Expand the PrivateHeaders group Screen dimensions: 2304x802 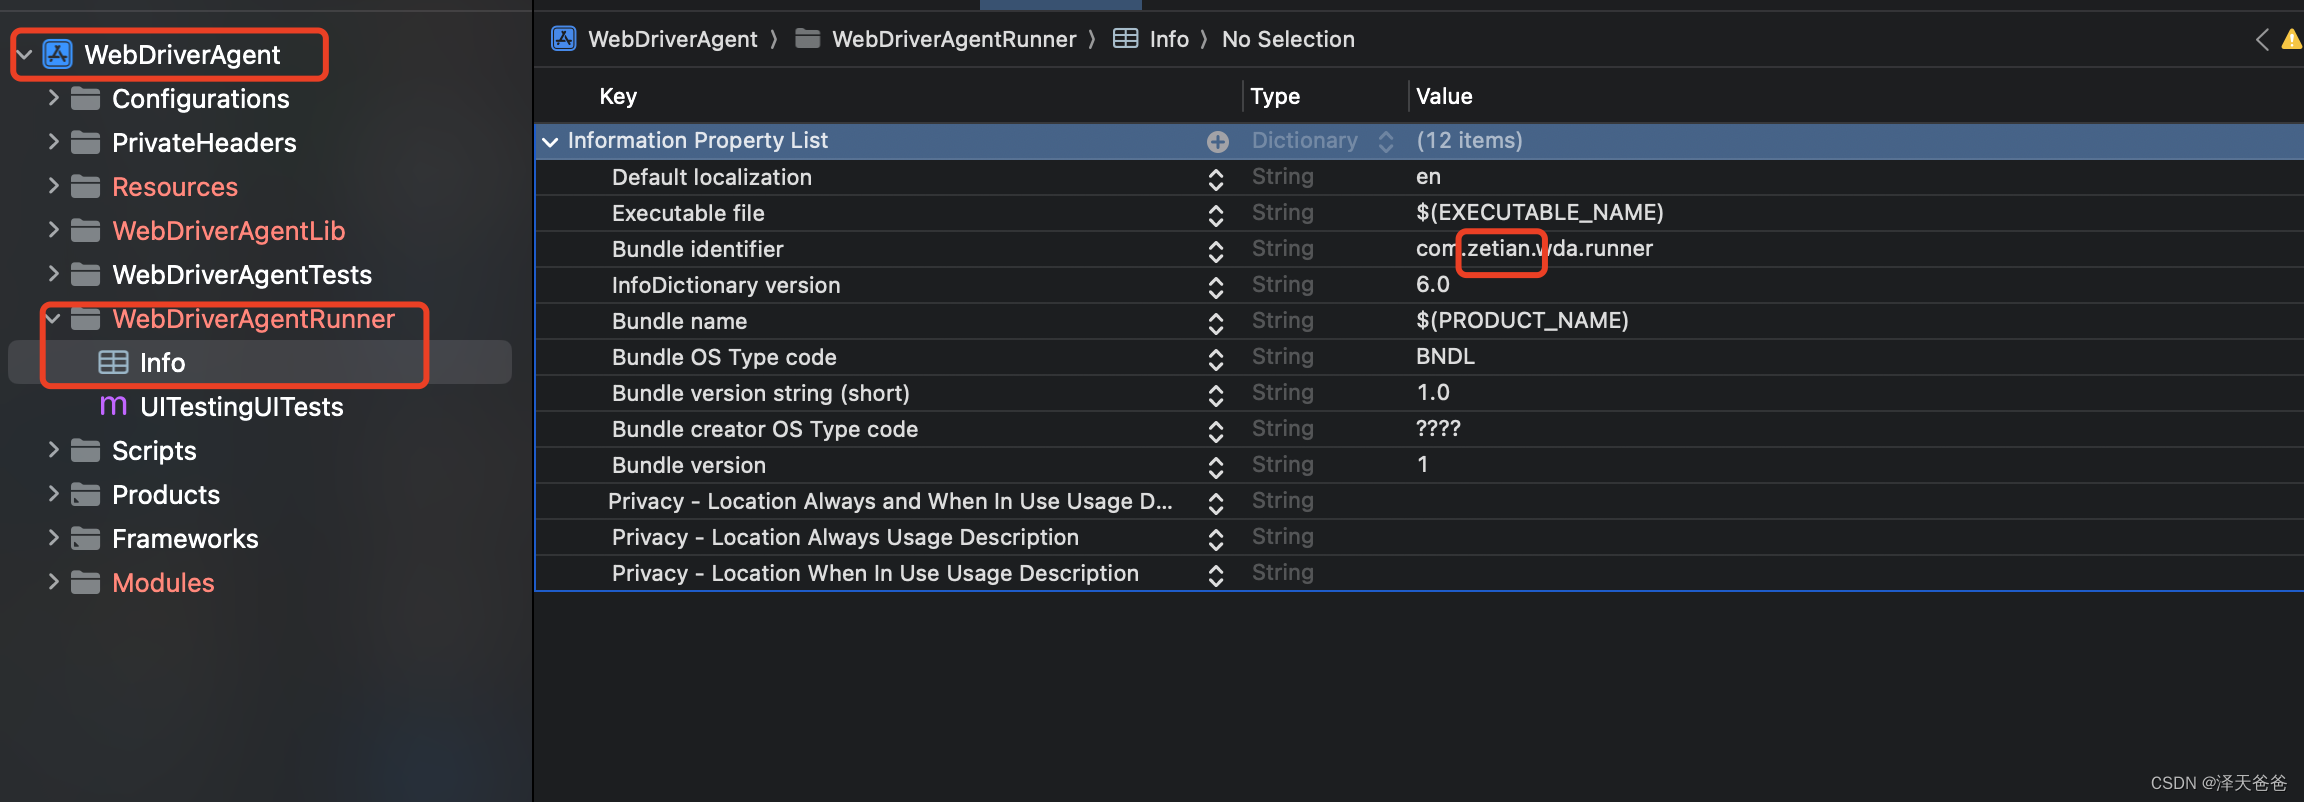[x=54, y=141]
